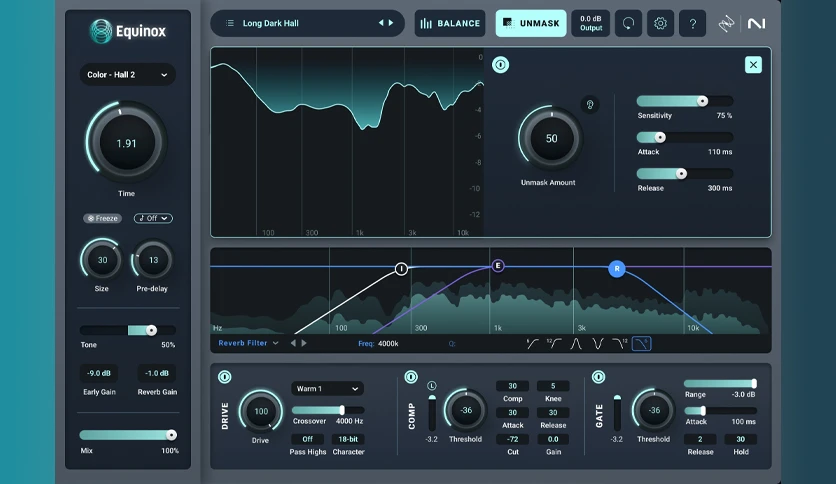Image resolution: width=836 pixels, height=484 pixels.
Task: Open the tempo sync Off dropdown
Action: point(153,218)
